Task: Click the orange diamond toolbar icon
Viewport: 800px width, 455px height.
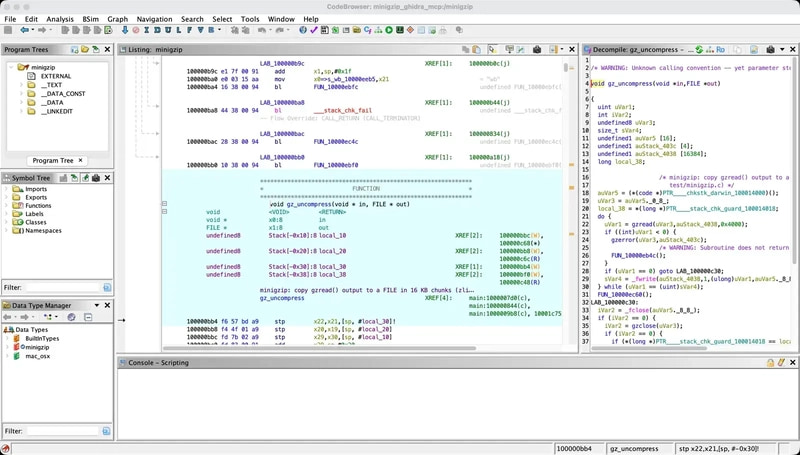Action: (x=410, y=30)
